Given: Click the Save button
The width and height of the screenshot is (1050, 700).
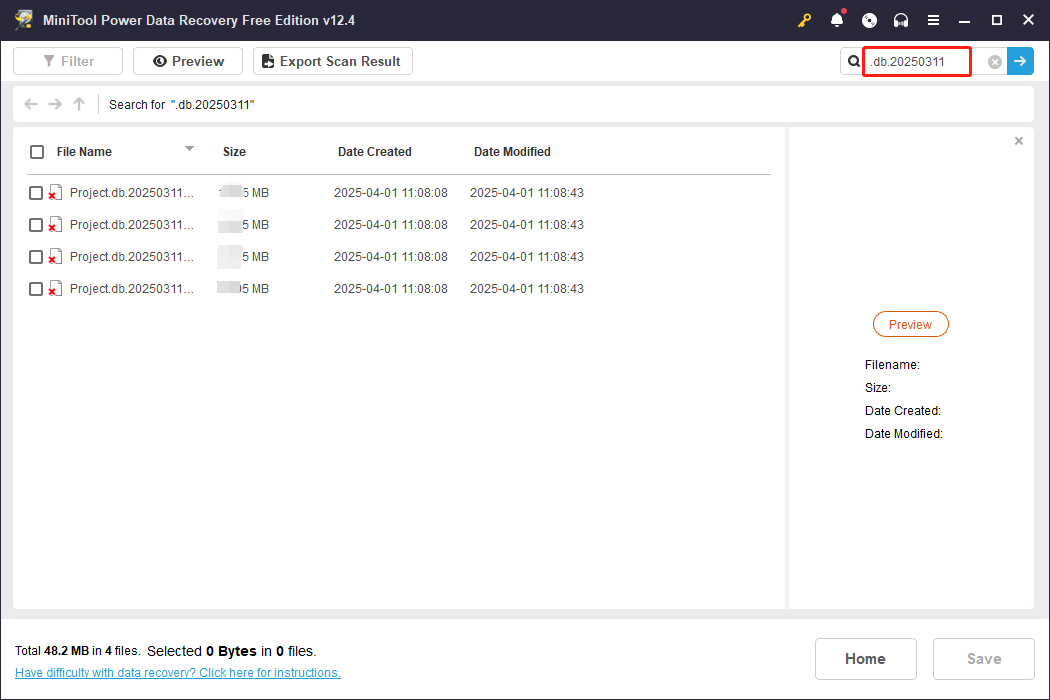Looking at the screenshot, I should tap(984, 659).
